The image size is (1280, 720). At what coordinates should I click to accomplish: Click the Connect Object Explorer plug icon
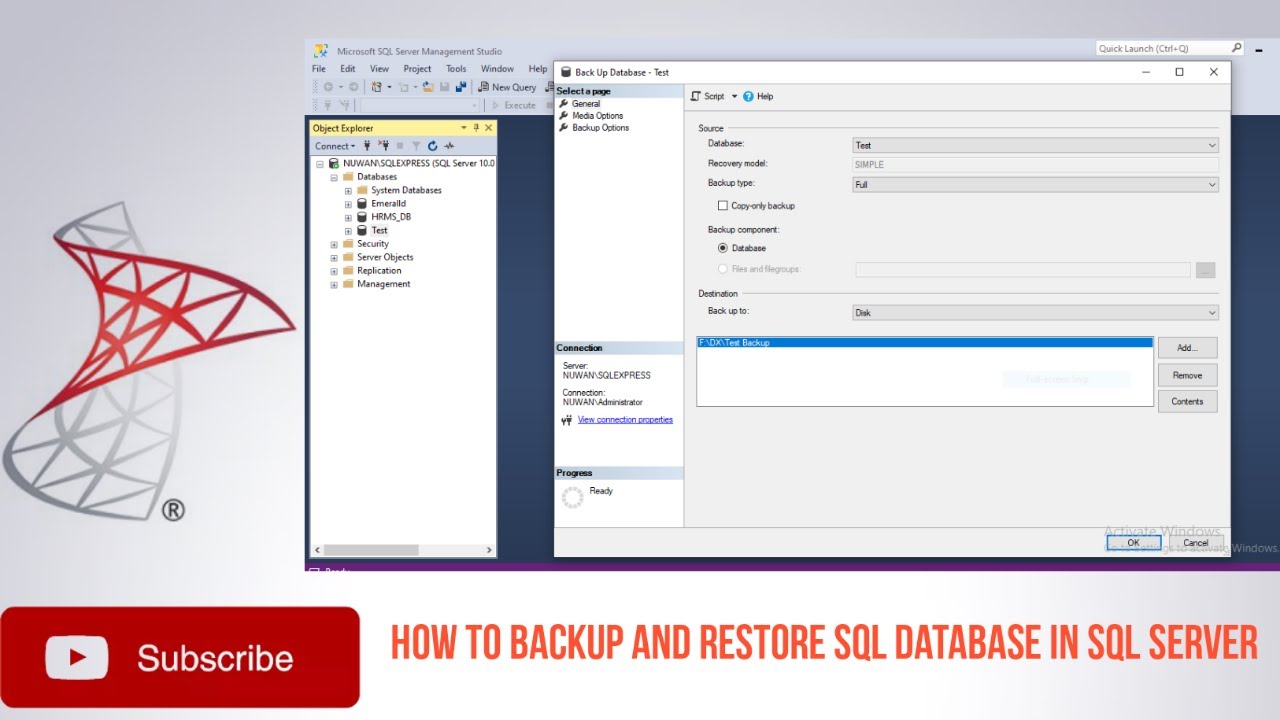[x=367, y=146]
